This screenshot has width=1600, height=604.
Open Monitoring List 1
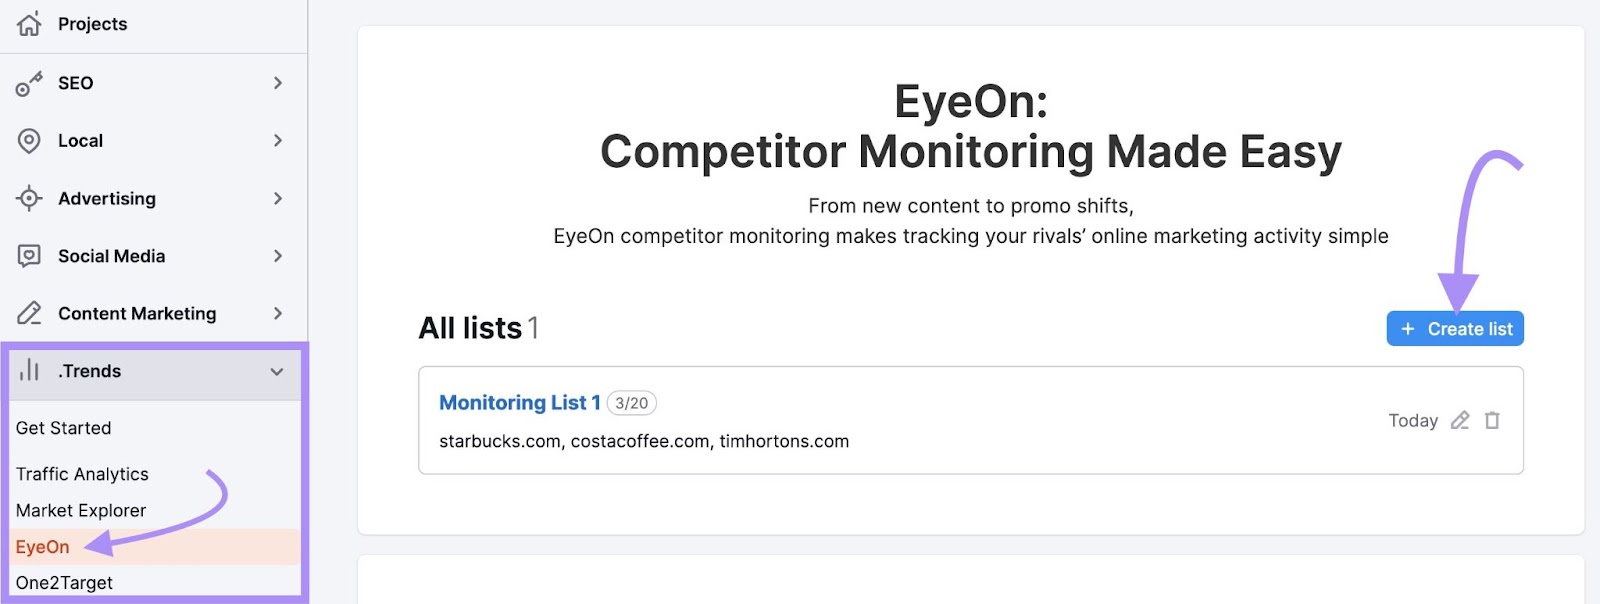(519, 402)
